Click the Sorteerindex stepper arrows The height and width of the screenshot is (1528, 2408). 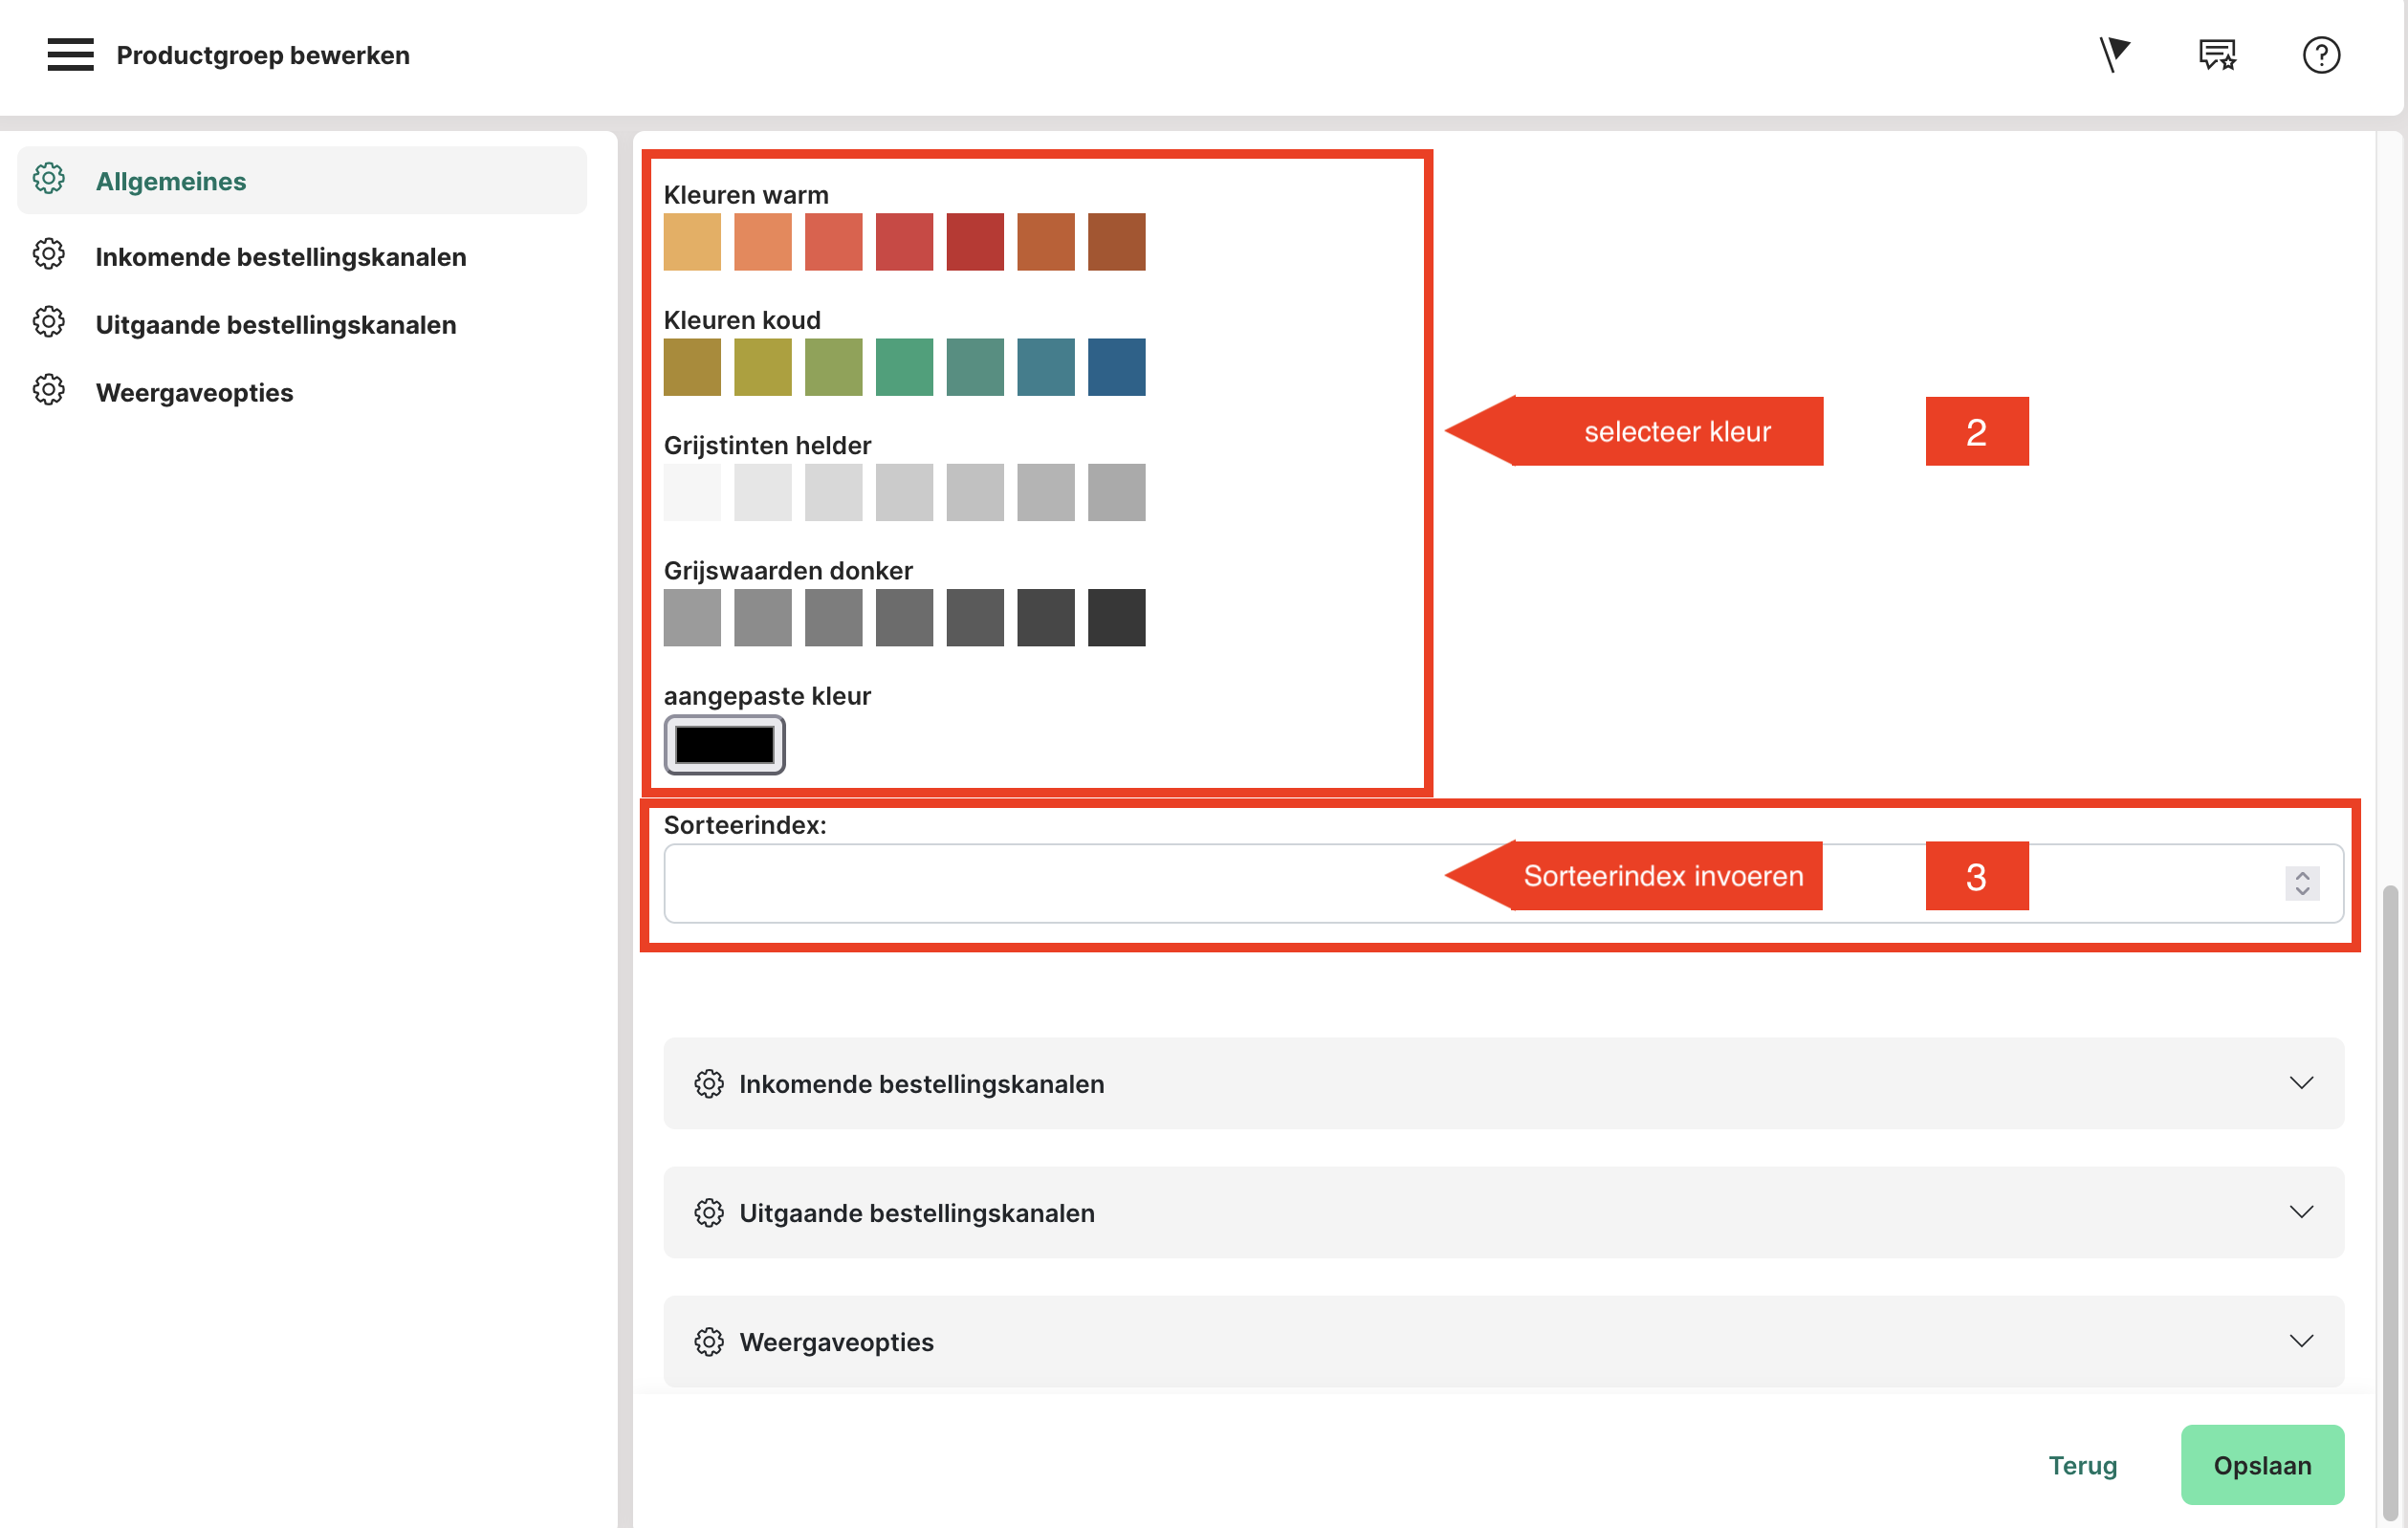2301,883
